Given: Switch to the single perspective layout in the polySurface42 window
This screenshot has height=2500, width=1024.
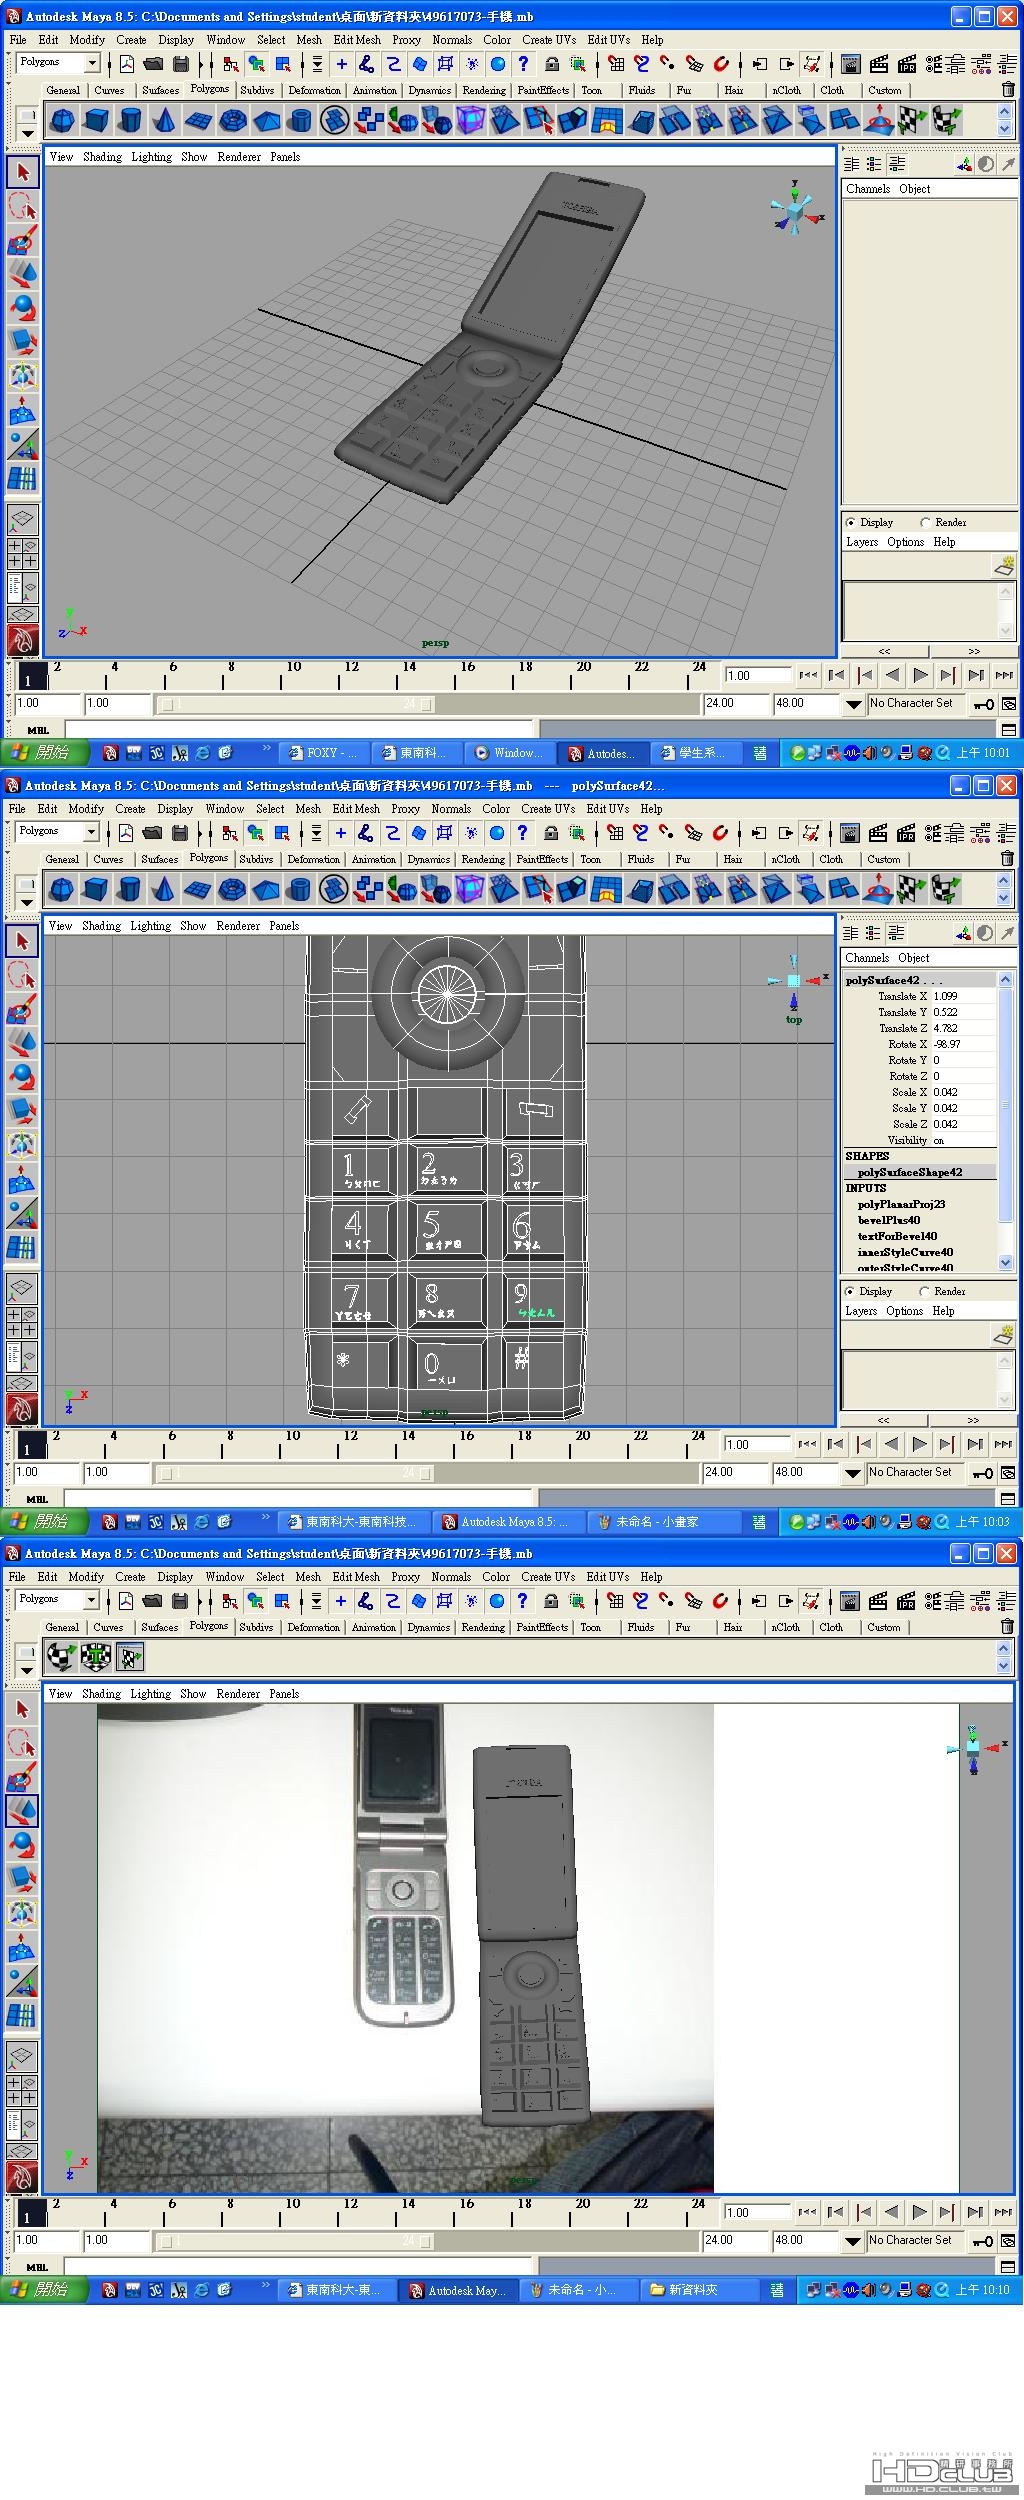Looking at the screenshot, I should (x=22, y=1288).
